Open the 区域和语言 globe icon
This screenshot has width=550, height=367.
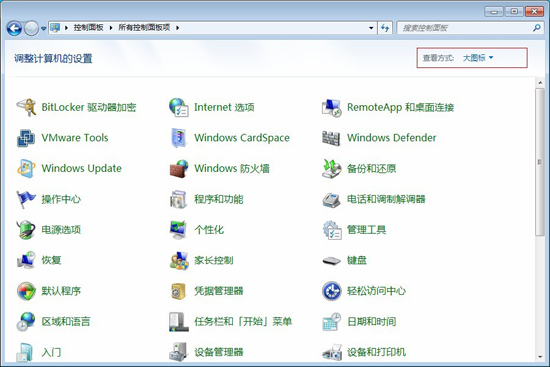26,321
